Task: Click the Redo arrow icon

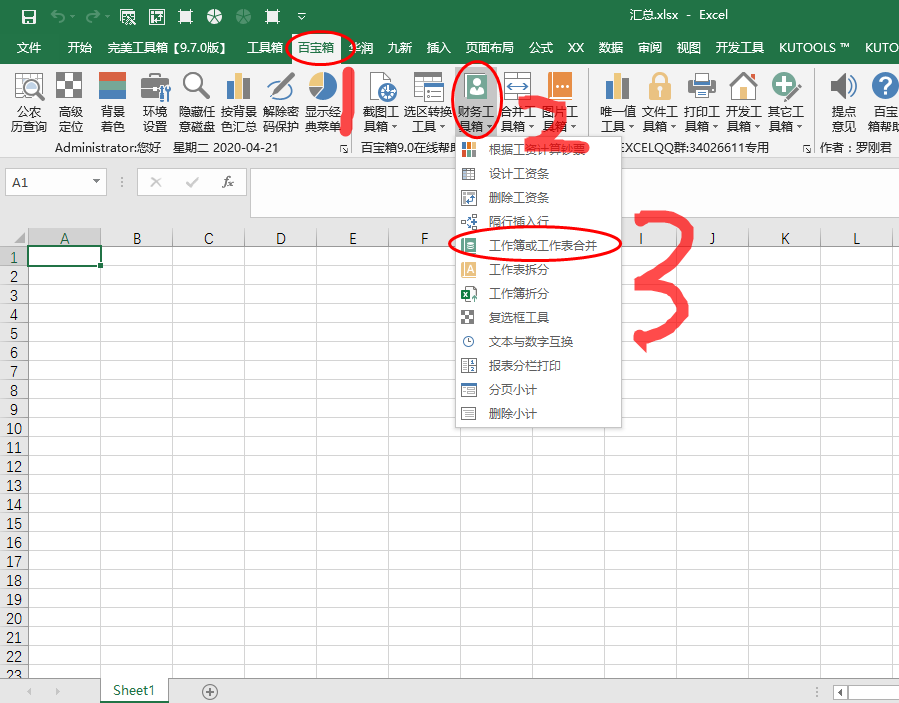Action: pyautogui.click(x=92, y=16)
